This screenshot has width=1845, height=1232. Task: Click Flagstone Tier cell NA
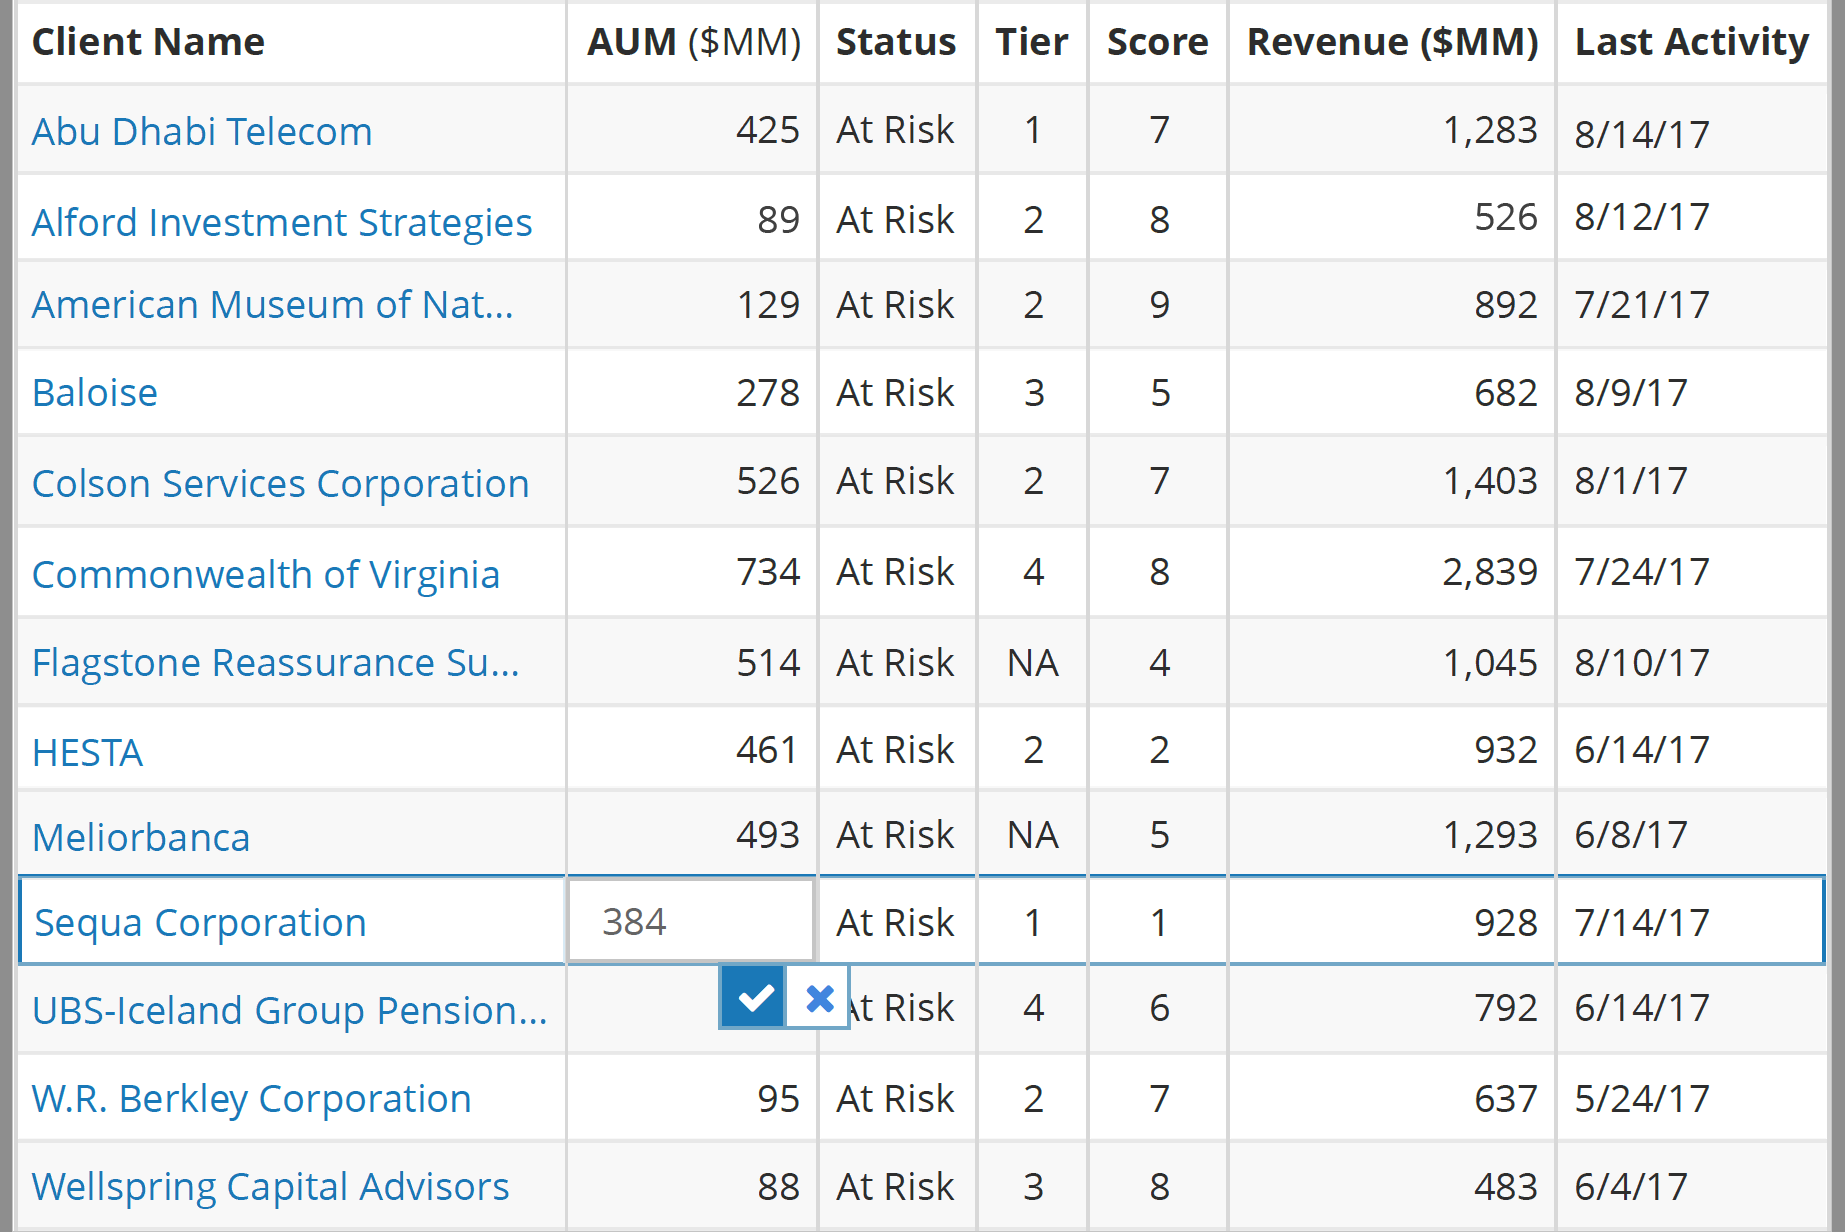[1033, 662]
